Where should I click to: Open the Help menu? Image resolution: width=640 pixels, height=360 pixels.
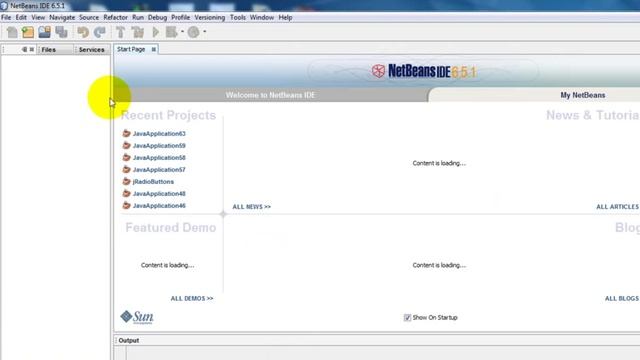(285, 18)
